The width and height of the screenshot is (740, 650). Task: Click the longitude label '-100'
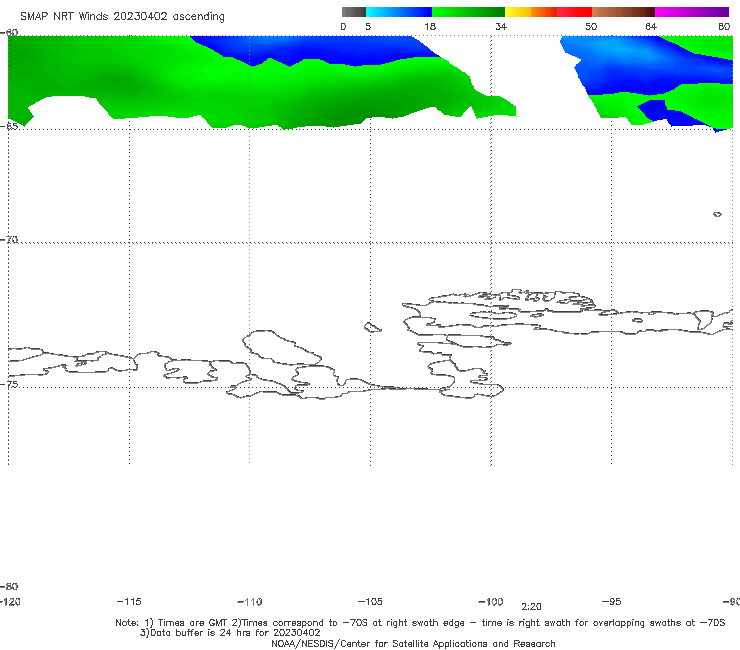point(491,602)
